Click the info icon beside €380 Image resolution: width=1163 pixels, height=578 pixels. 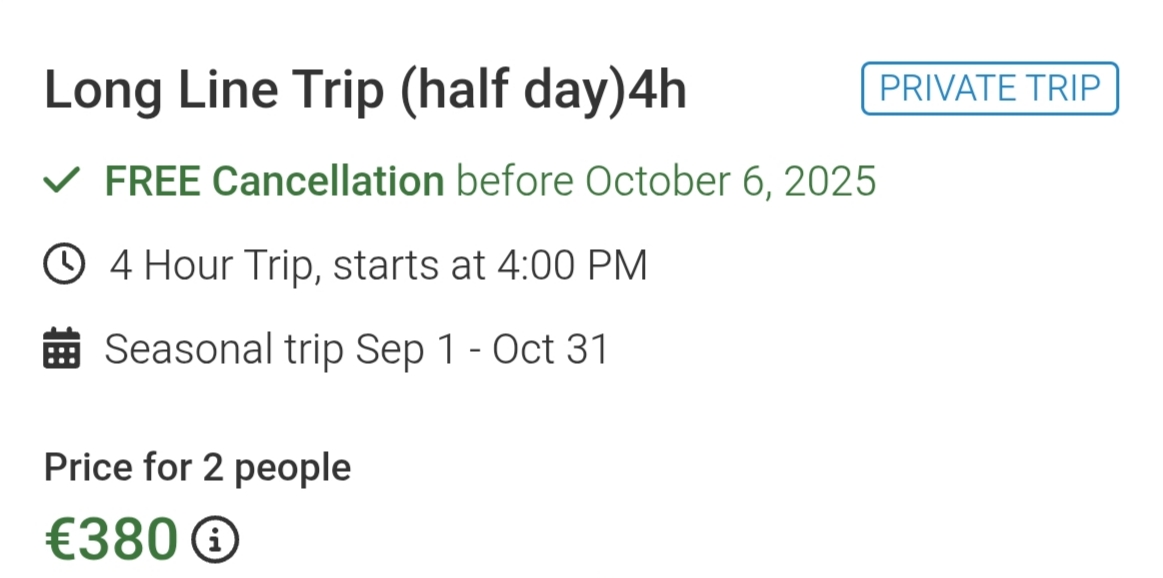click(x=215, y=540)
